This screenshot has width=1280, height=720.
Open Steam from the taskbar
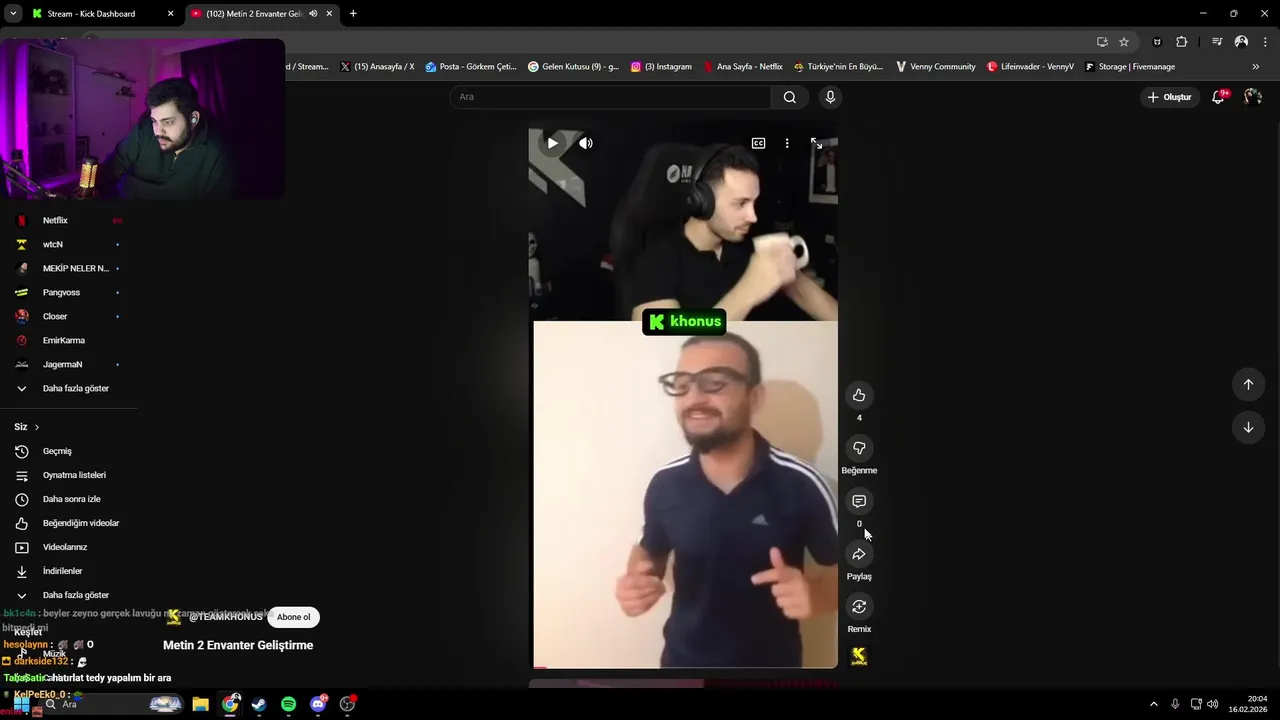pos(259,704)
